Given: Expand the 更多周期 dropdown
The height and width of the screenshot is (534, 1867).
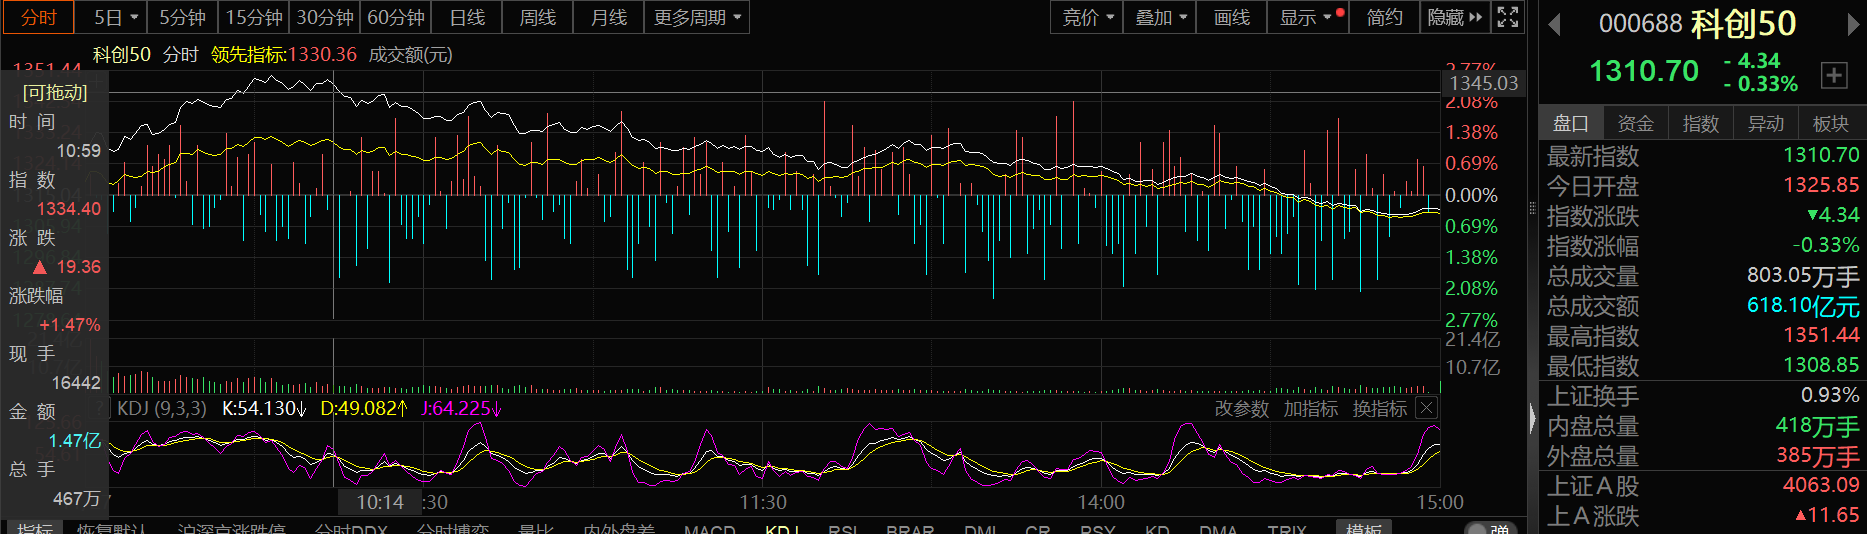Looking at the screenshot, I should pos(697,17).
